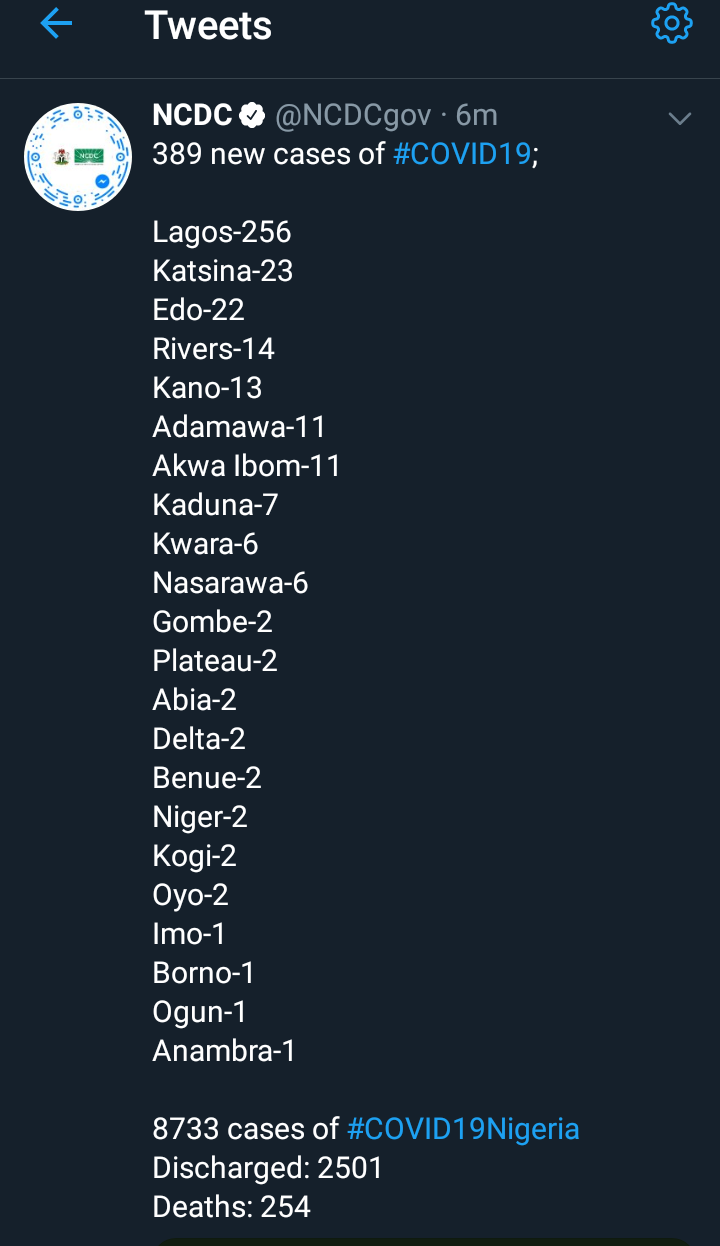
Task: Tap the Deaths: 254 text
Action: coord(232,1207)
